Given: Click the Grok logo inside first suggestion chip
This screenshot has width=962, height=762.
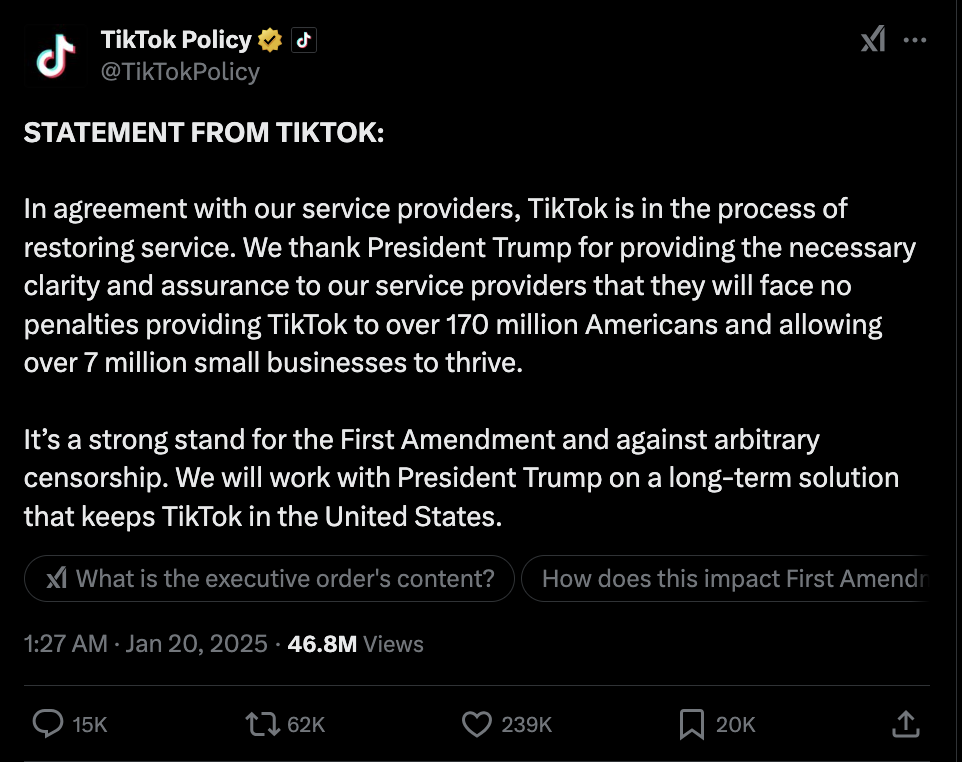Looking at the screenshot, I should click(56, 578).
